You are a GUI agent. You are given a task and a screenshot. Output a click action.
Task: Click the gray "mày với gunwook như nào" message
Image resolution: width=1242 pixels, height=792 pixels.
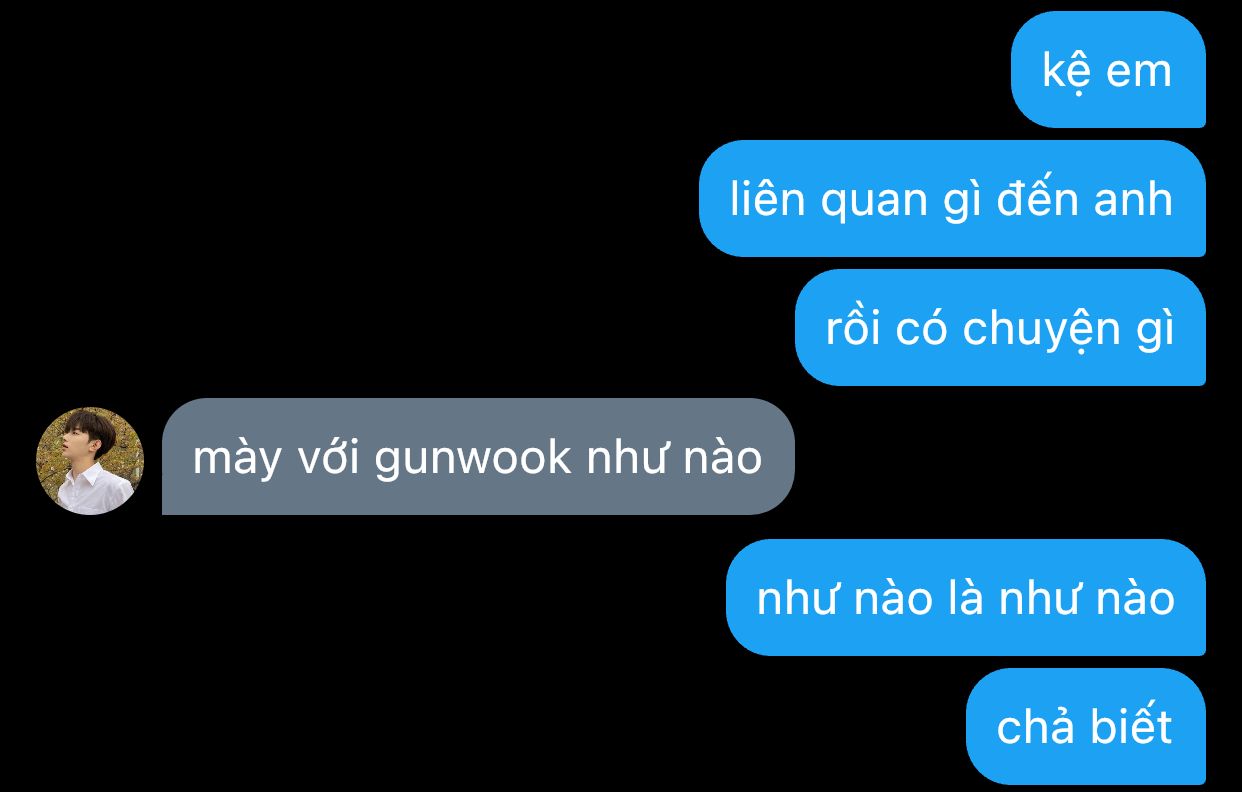(x=478, y=457)
